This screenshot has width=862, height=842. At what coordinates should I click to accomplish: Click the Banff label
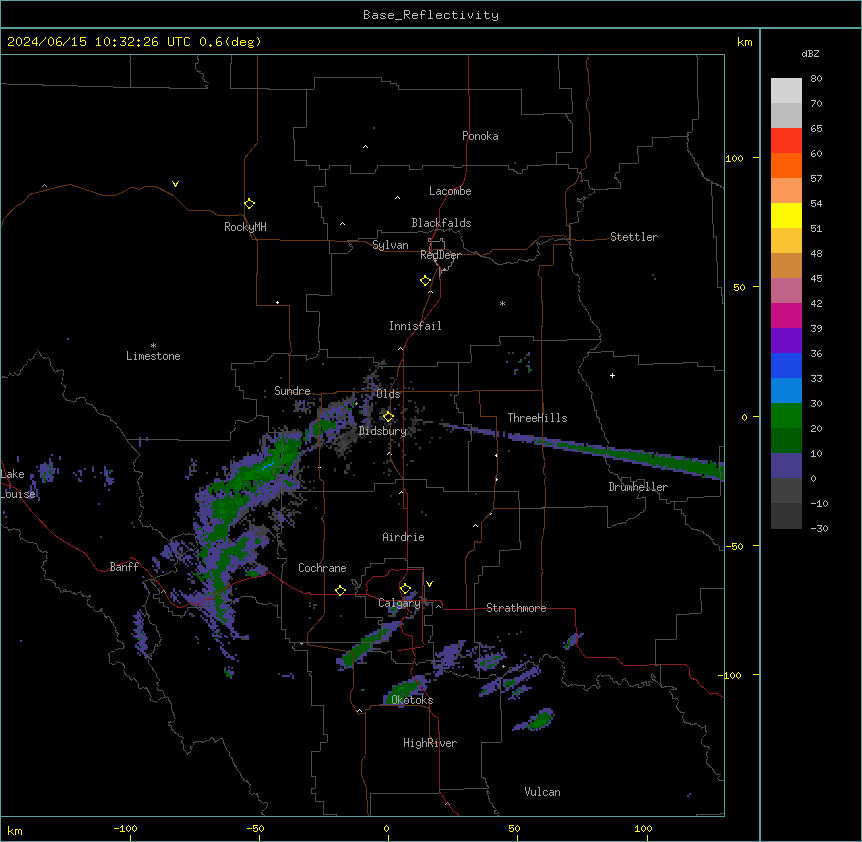click(124, 567)
